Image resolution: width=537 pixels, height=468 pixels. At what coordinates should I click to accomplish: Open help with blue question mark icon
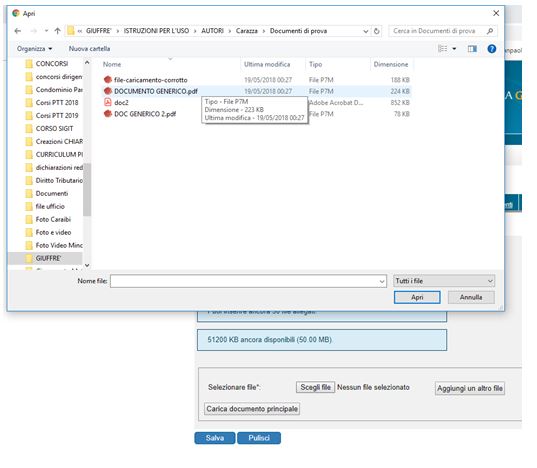click(x=491, y=49)
